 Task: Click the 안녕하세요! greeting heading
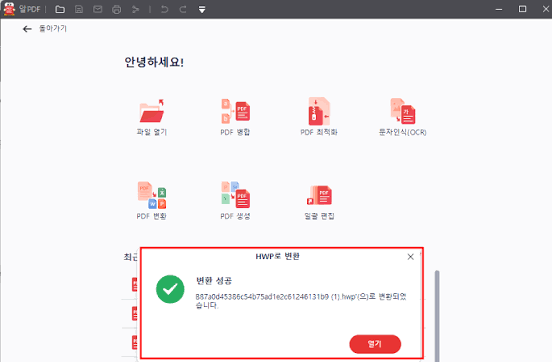(x=154, y=62)
